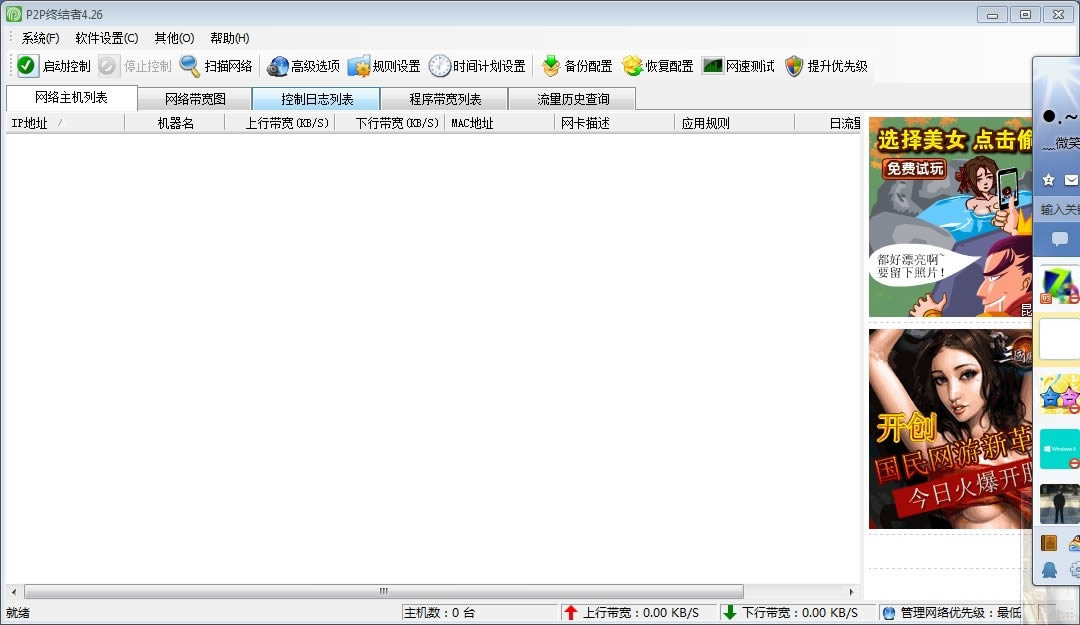Switch to 流量历史查询 tab
The height and width of the screenshot is (625, 1080).
tap(573, 99)
